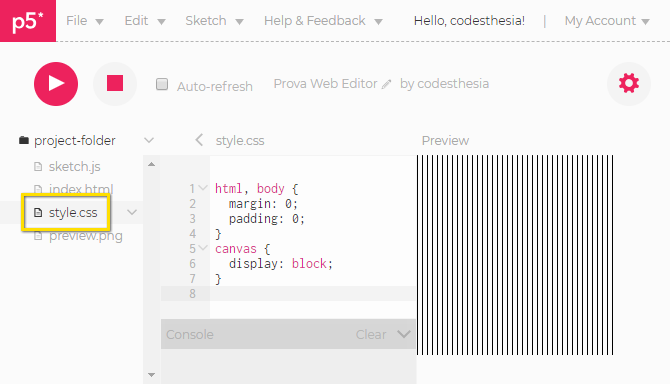Open the style.css file options chevron
The width and height of the screenshot is (670, 384).
(132, 212)
